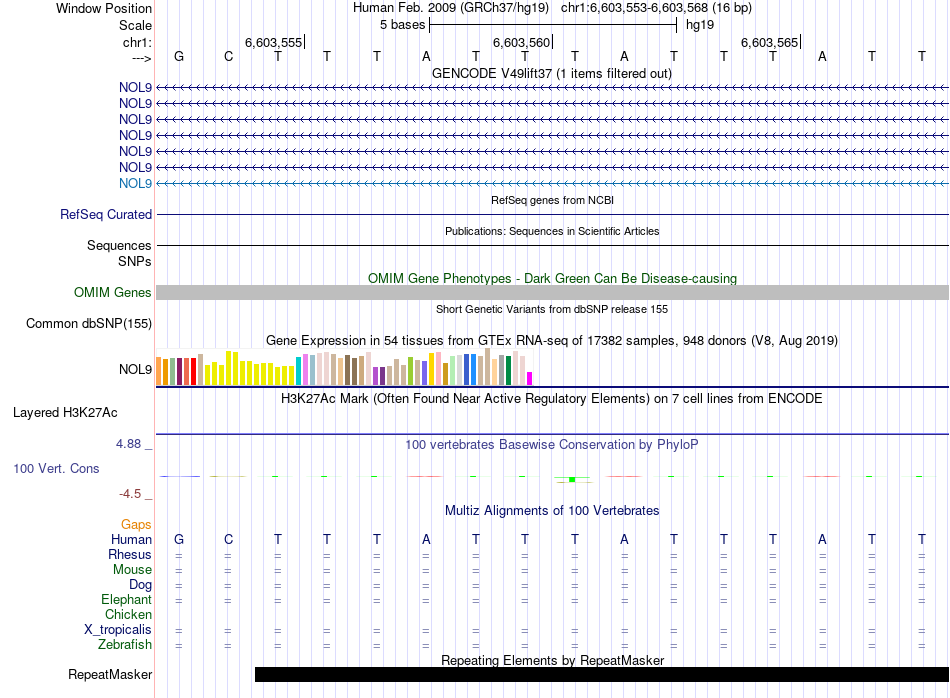Click the 5 bases scale bar
The width and height of the screenshot is (950, 698).
553,25
